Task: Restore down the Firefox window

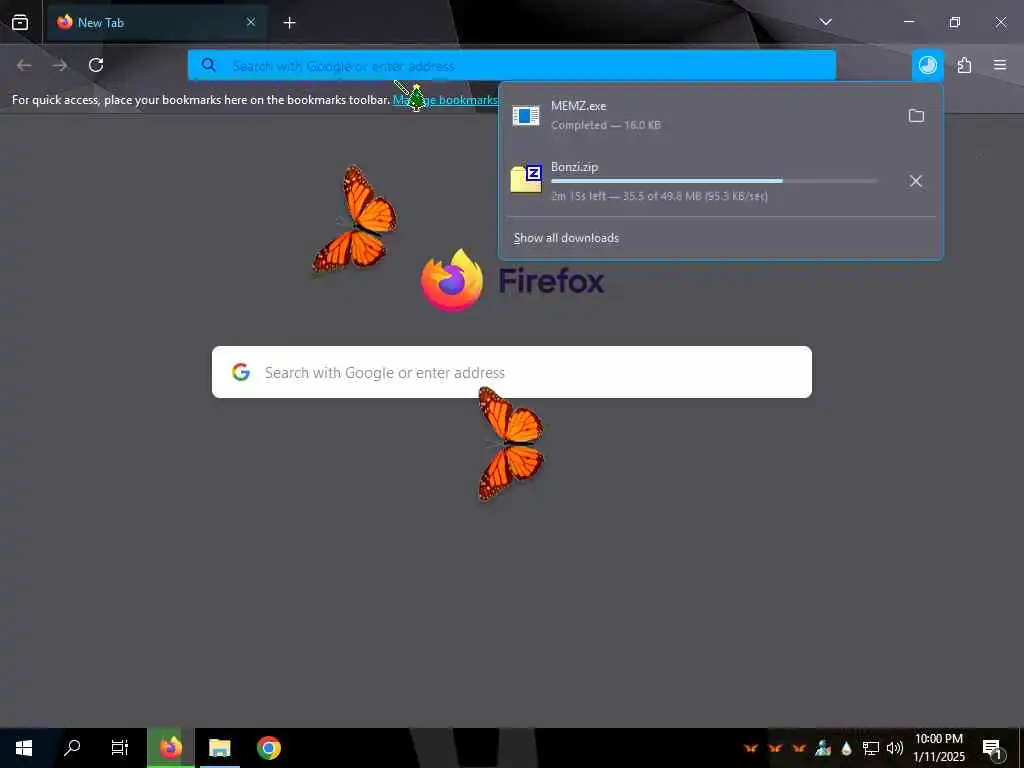Action: [x=955, y=22]
